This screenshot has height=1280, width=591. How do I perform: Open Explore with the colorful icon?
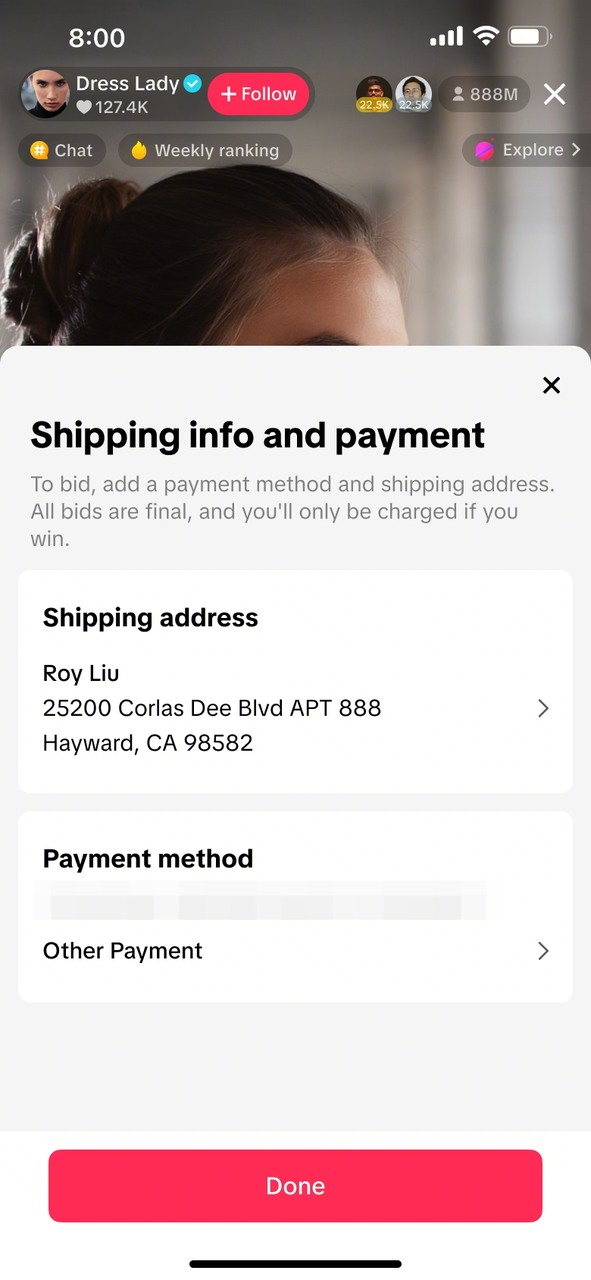[526, 150]
